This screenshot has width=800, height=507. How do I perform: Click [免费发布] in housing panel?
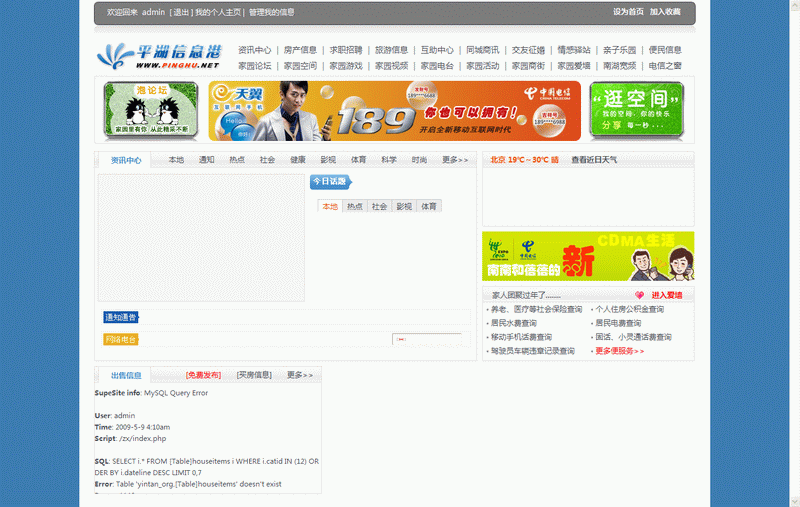click(203, 375)
